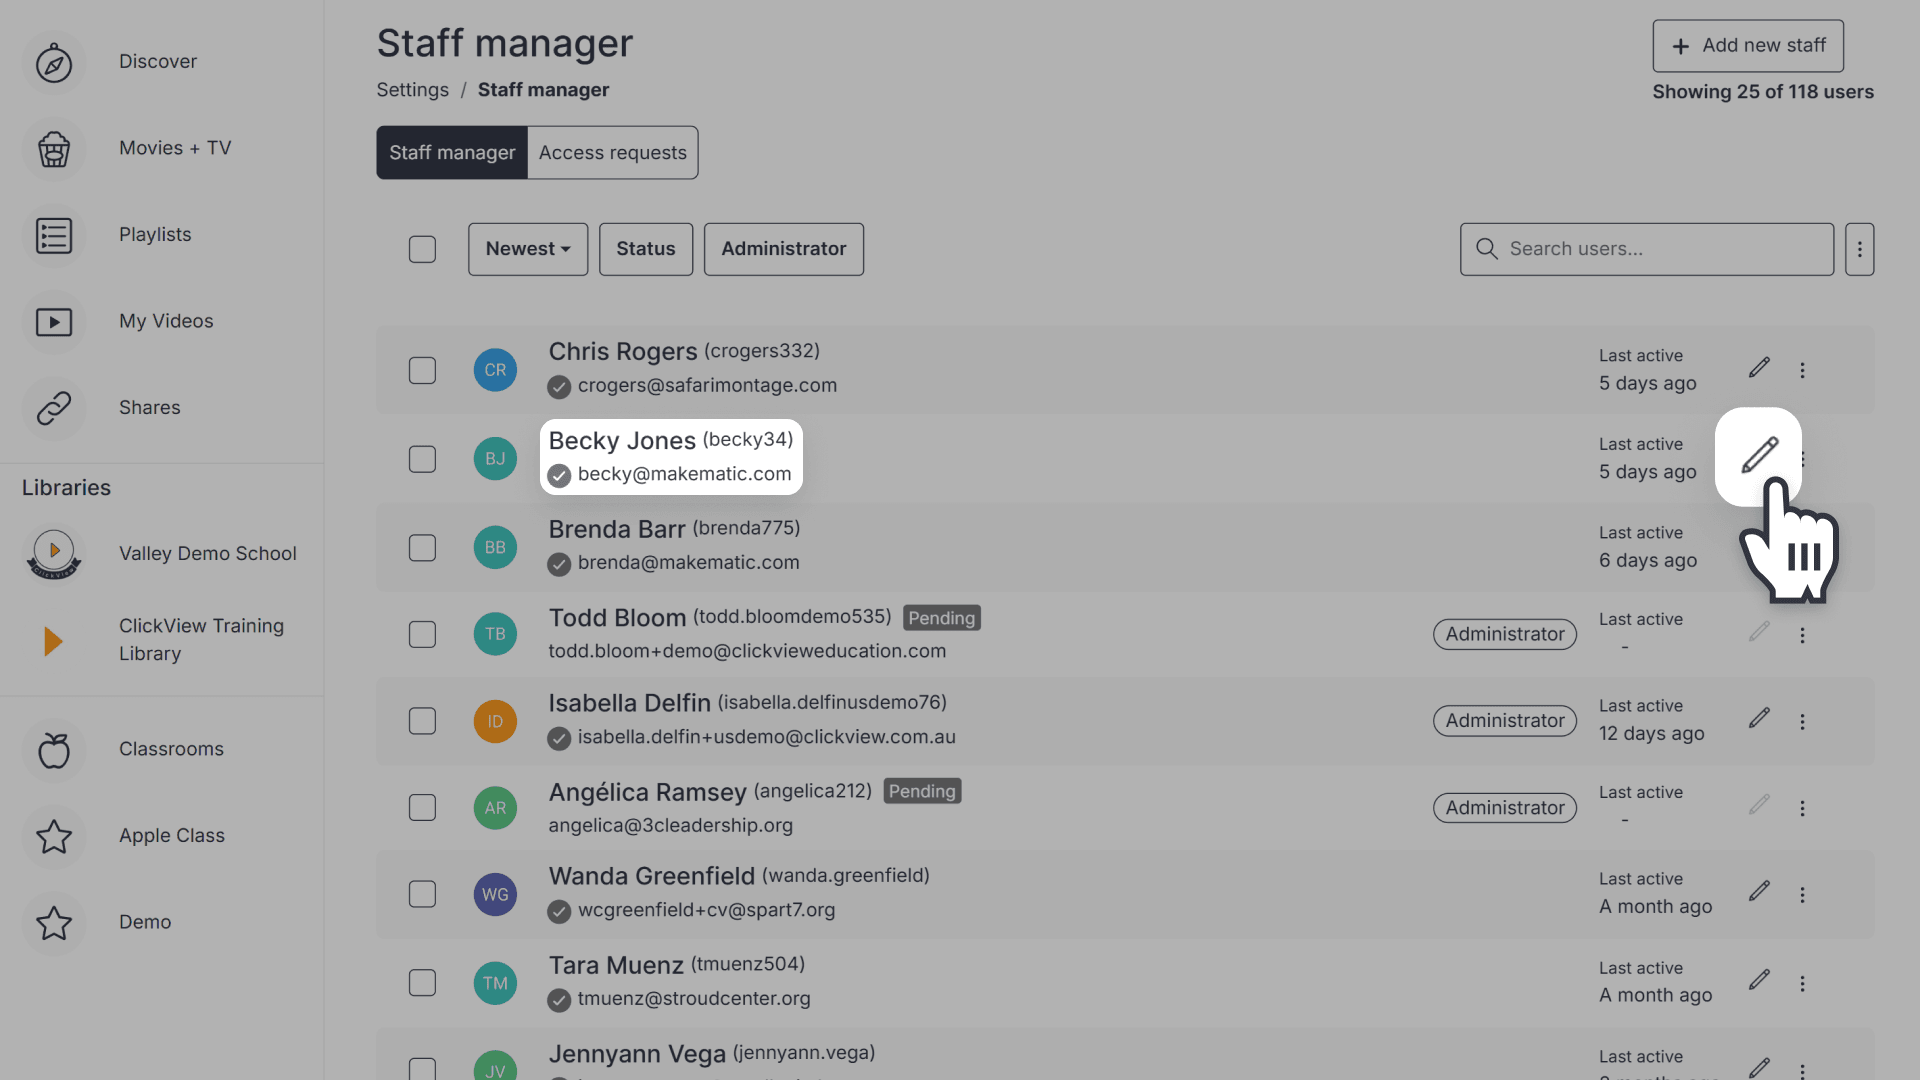This screenshot has height=1080, width=1920.
Task: Click the Add new staff button
Action: point(1747,45)
